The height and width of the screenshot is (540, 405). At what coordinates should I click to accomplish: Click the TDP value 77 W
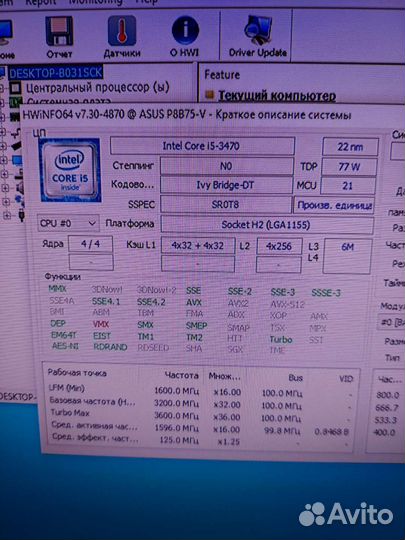[x=349, y=167]
